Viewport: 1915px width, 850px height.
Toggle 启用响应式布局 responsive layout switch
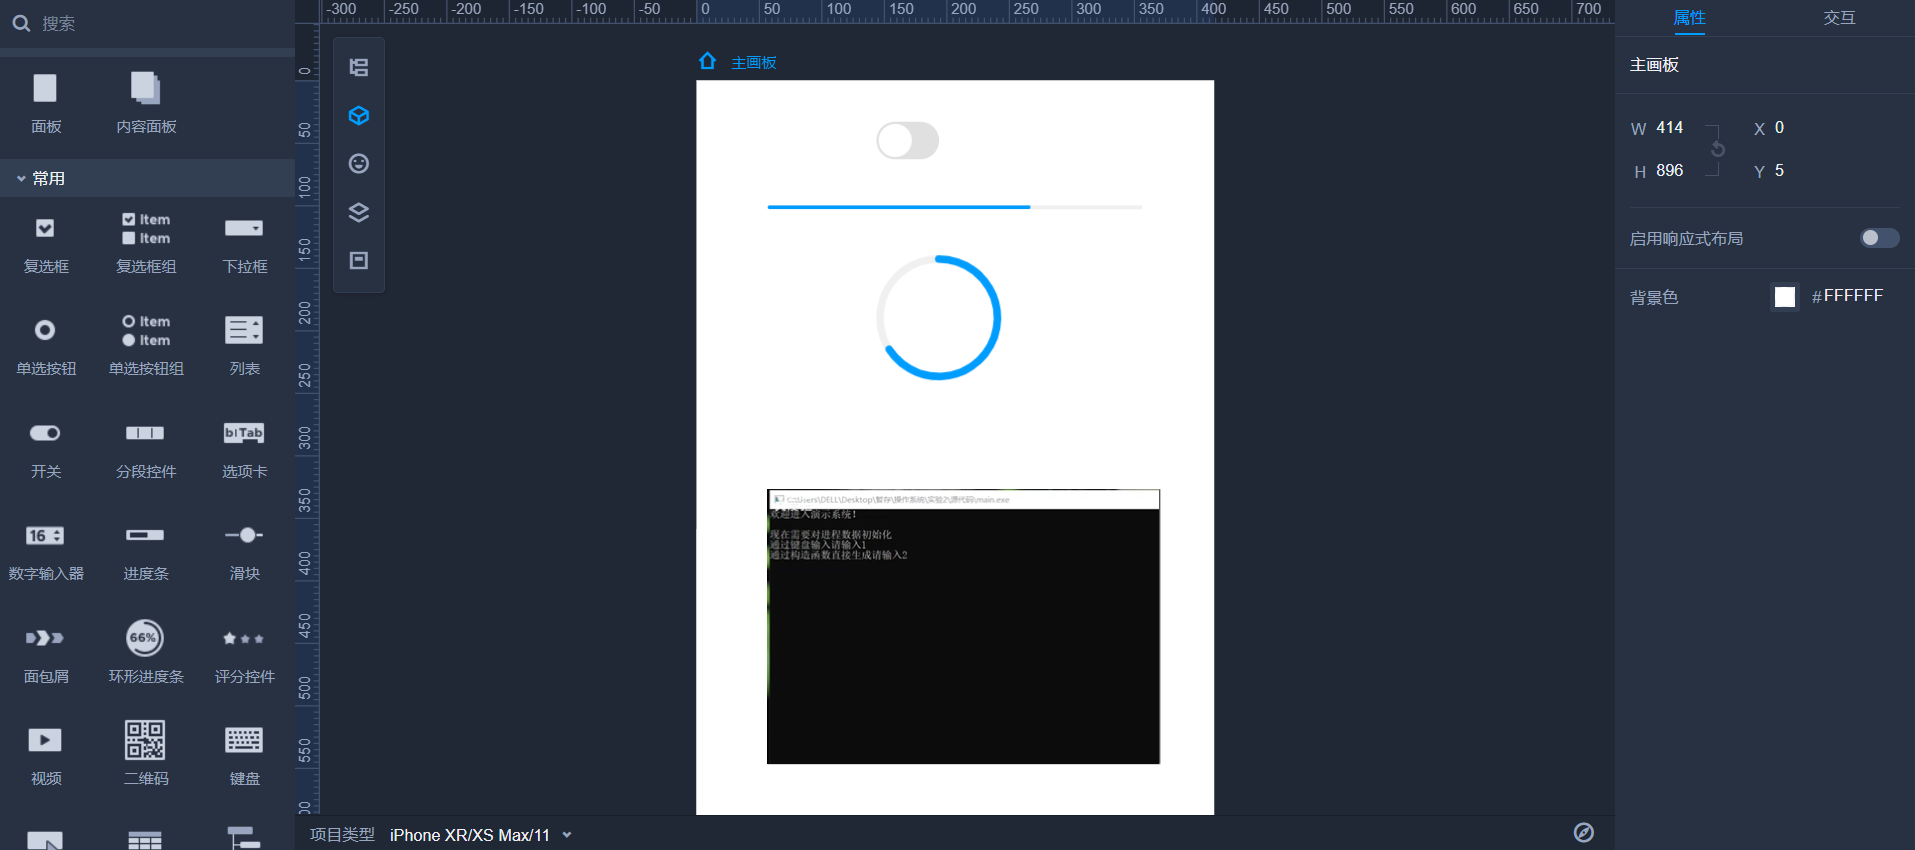pyautogui.click(x=1879, y=238)
